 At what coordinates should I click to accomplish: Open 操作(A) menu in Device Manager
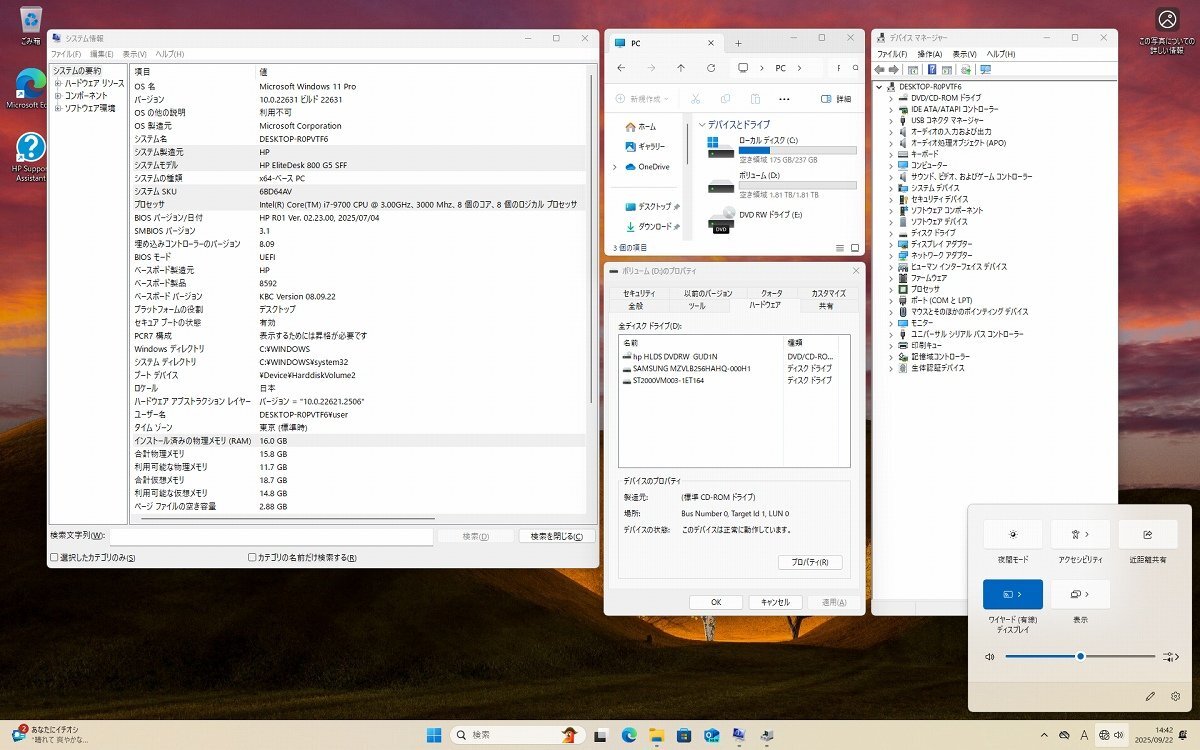(x=929, y=54)
